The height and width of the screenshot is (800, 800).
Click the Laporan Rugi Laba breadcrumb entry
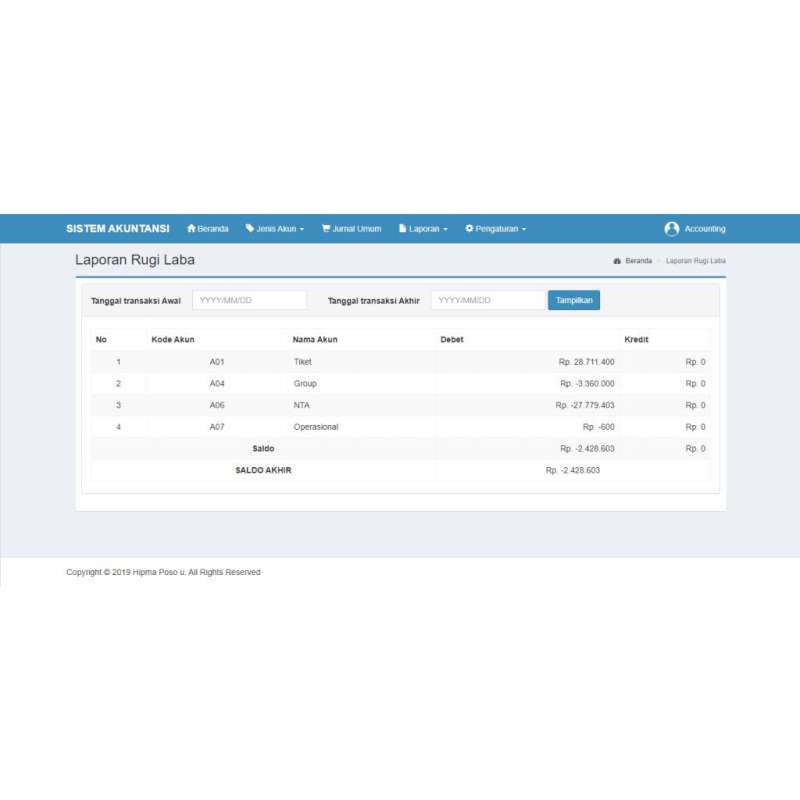[x=696, y=260]
